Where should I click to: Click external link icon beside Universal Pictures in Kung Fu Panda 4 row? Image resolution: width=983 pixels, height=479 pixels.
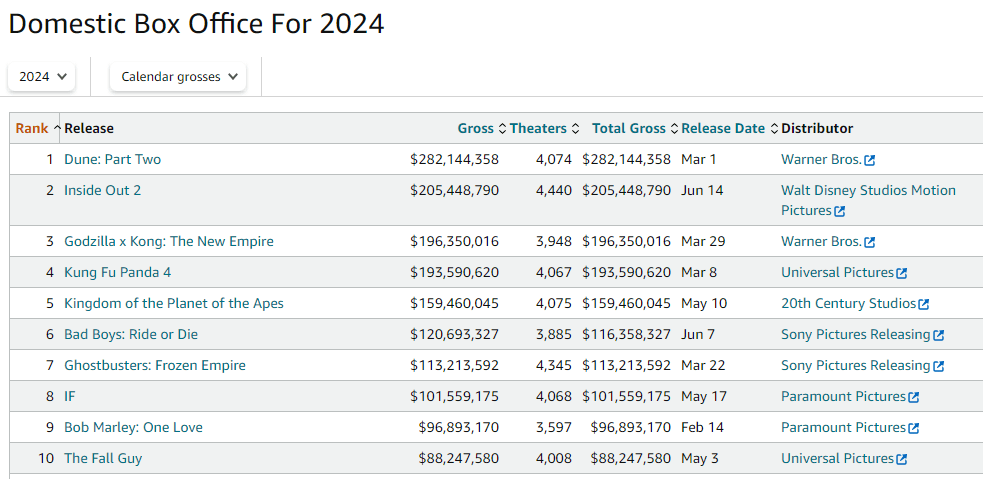pyautogui.click(x=902, y=273)
